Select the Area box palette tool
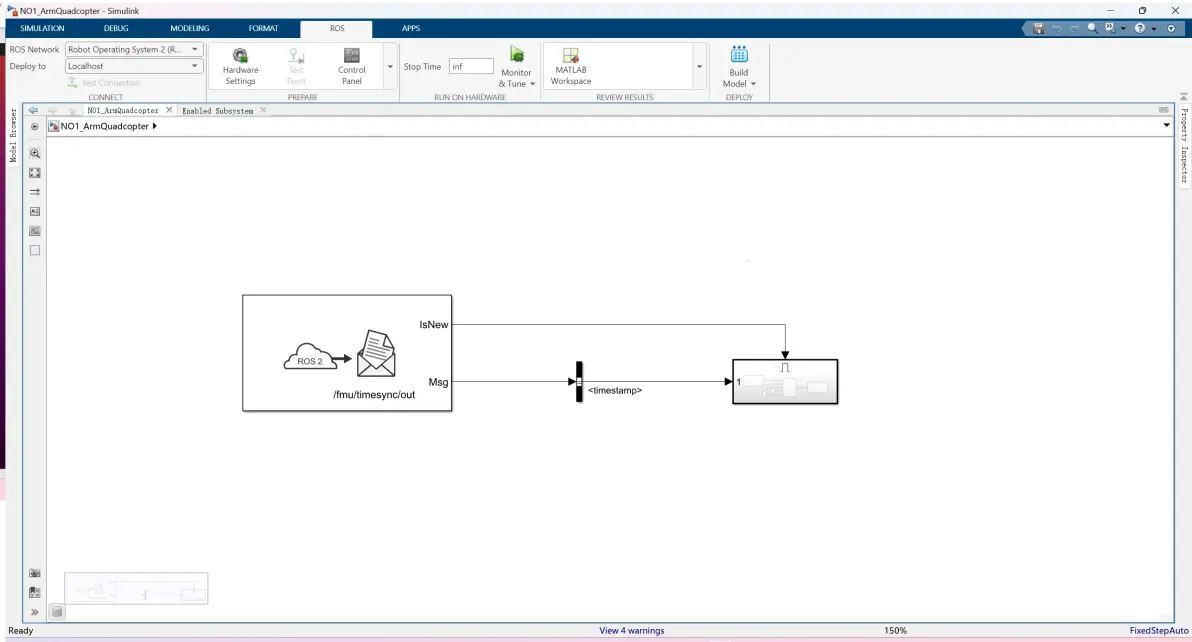 pyautogui.click(x=35, y=250)
